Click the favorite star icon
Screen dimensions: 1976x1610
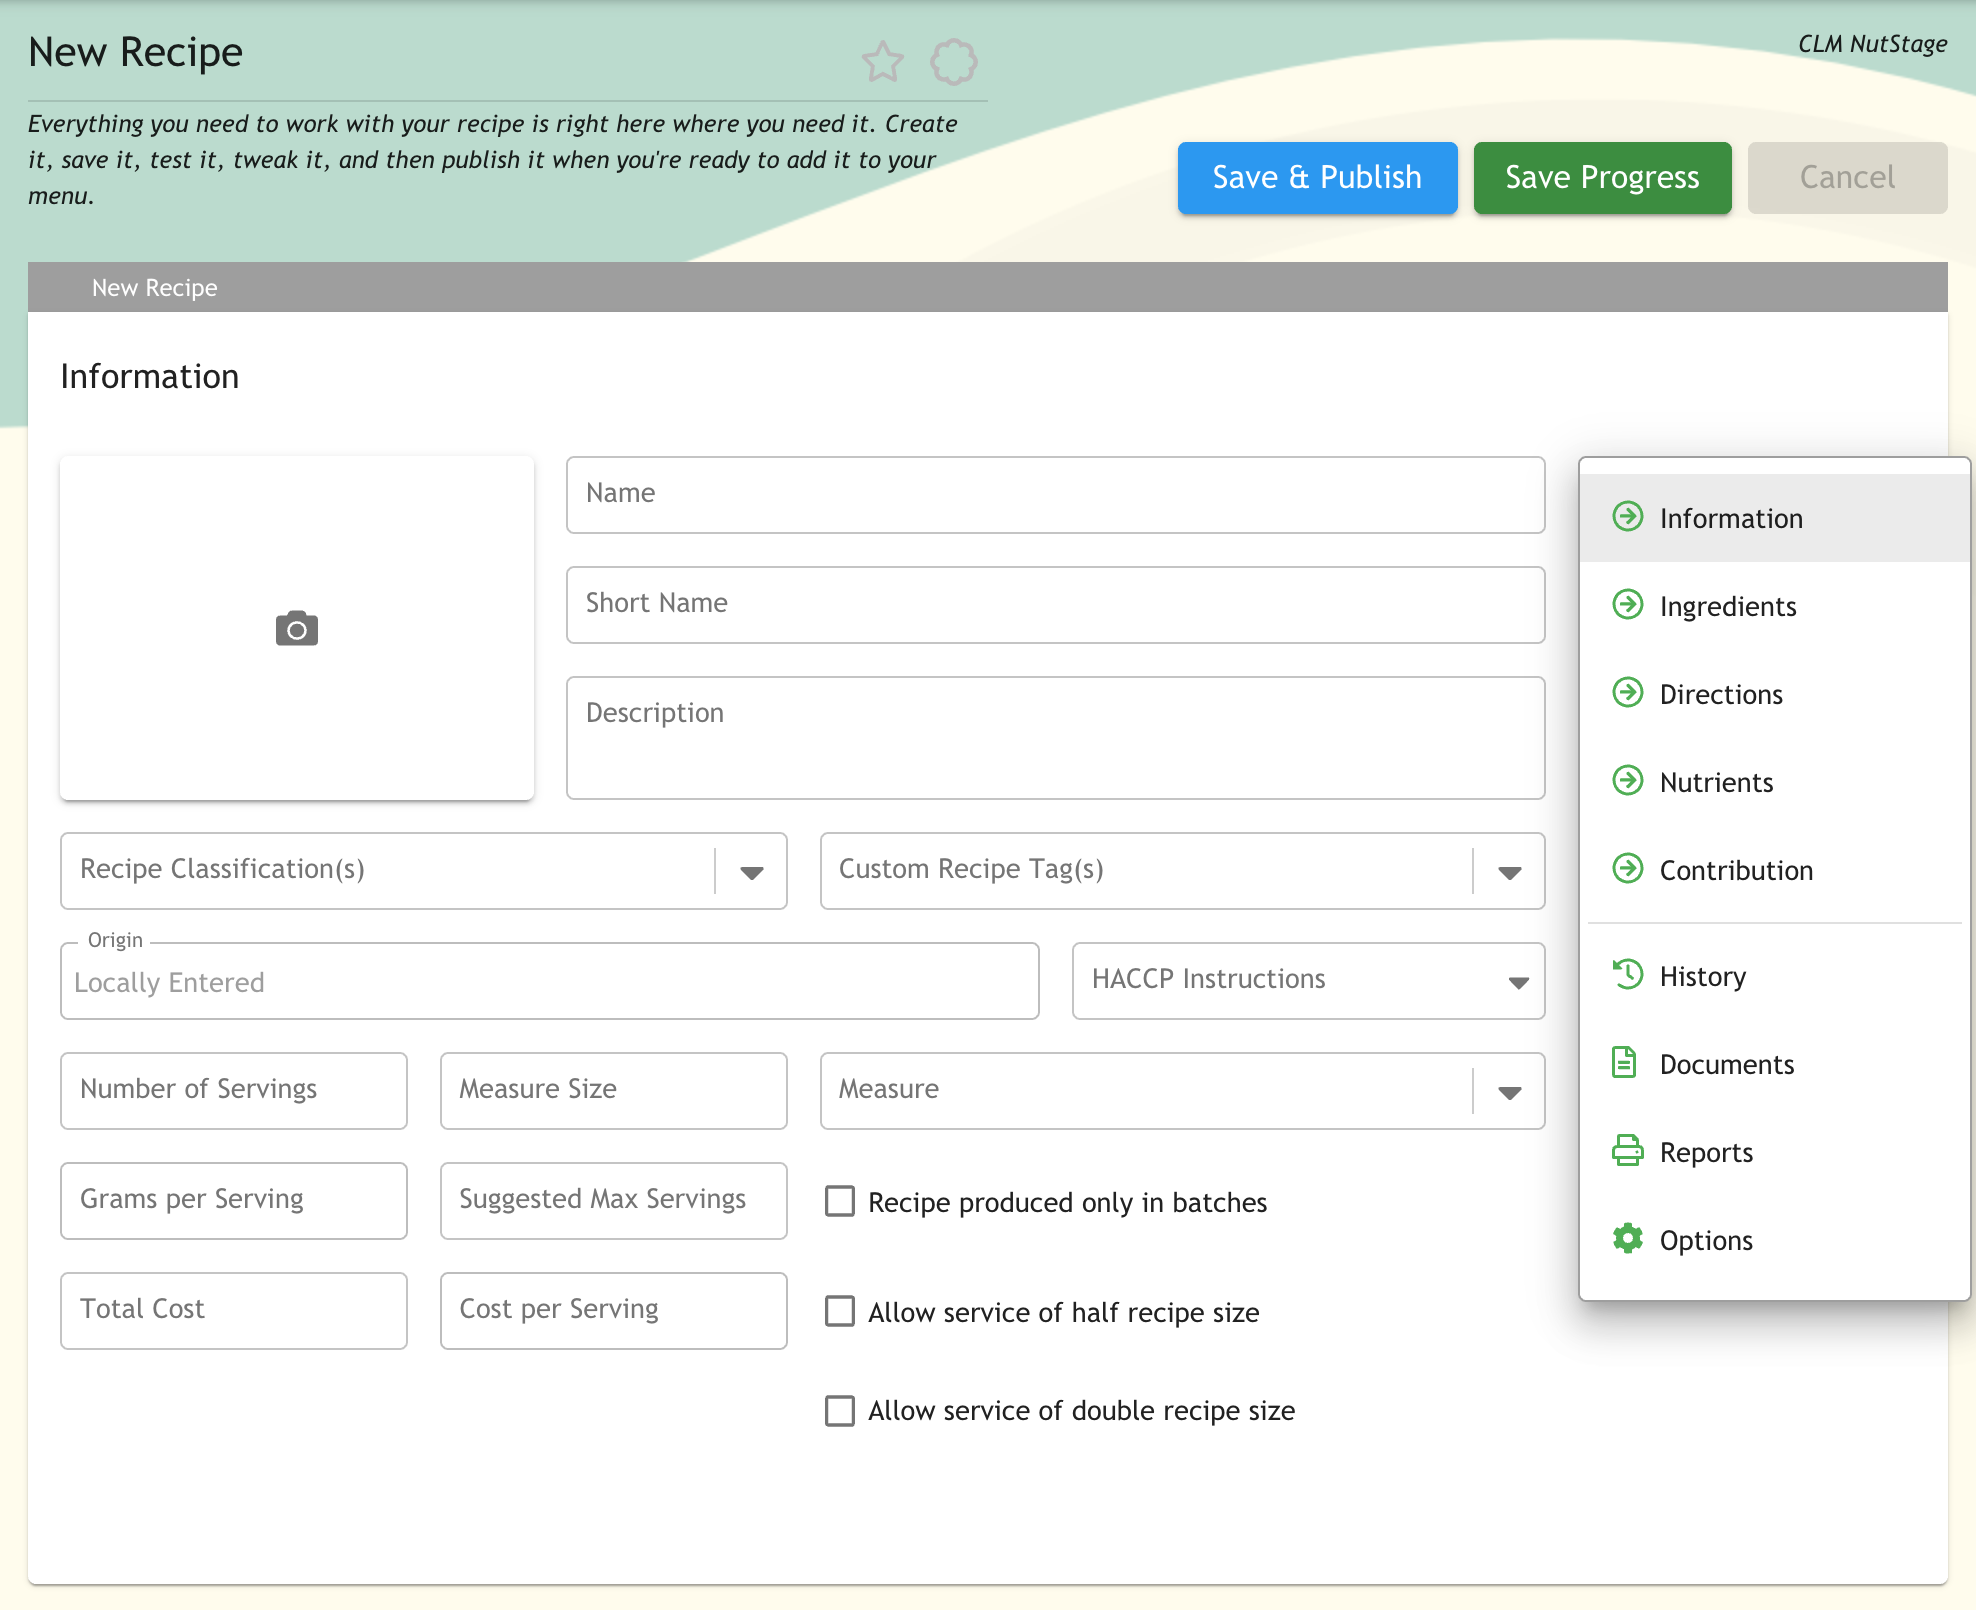pos(882,62)
